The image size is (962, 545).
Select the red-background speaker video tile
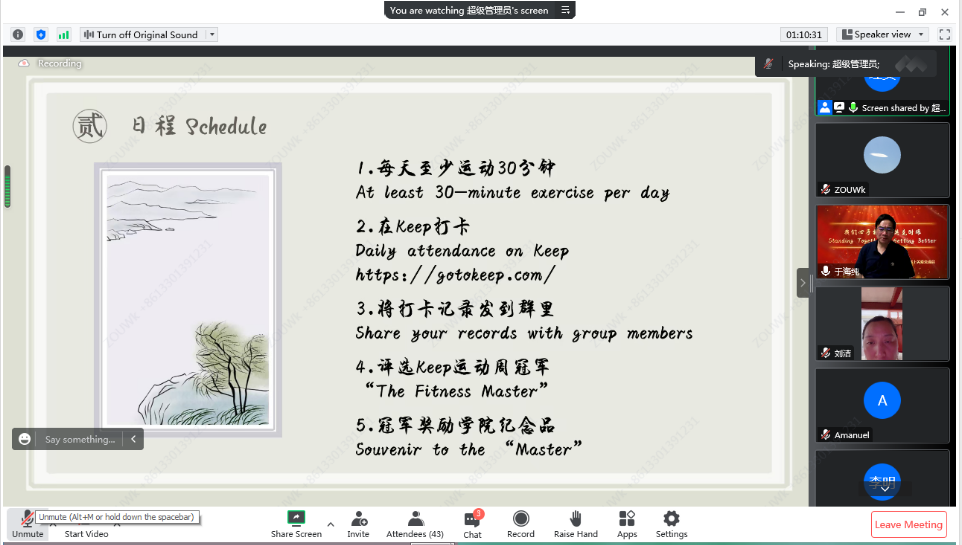point(882,242)
